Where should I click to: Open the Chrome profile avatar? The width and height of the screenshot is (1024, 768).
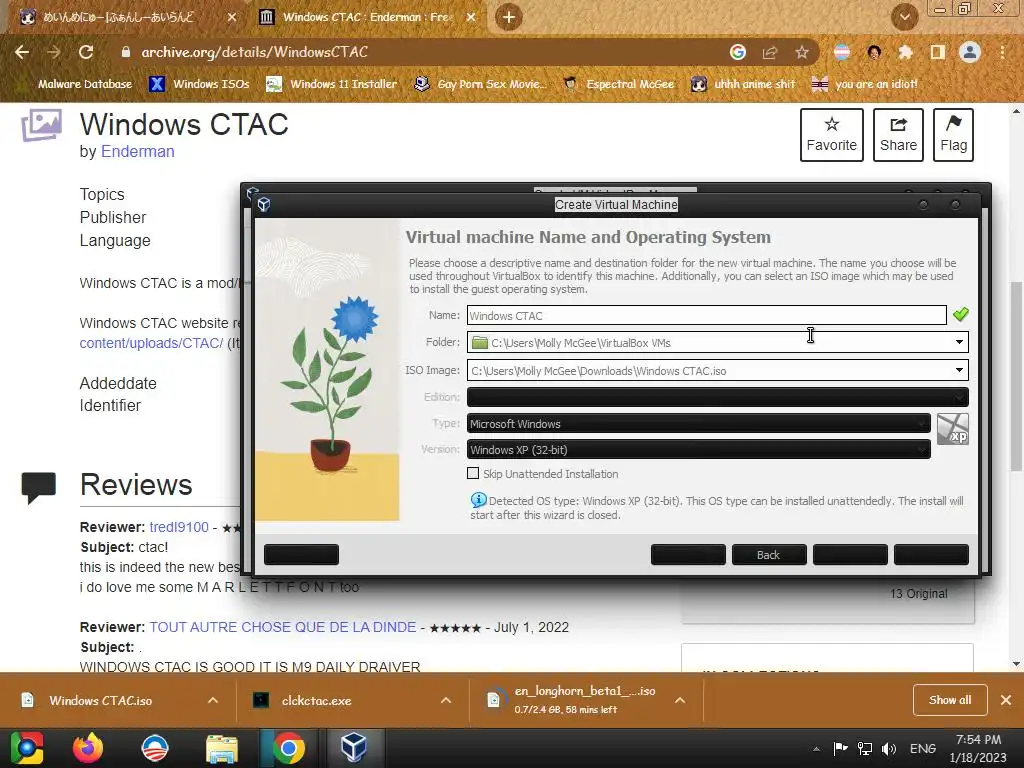point(970,52)
